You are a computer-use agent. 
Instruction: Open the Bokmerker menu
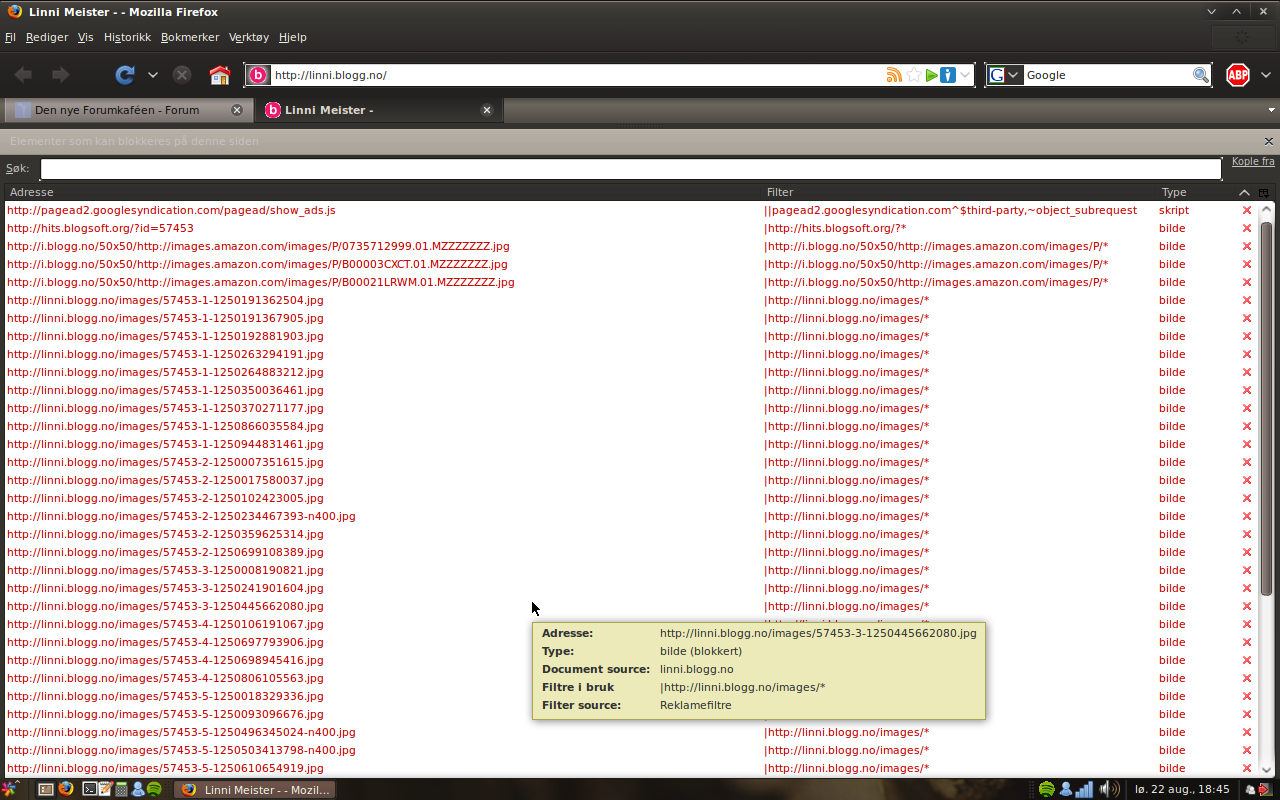coord(190,37)
